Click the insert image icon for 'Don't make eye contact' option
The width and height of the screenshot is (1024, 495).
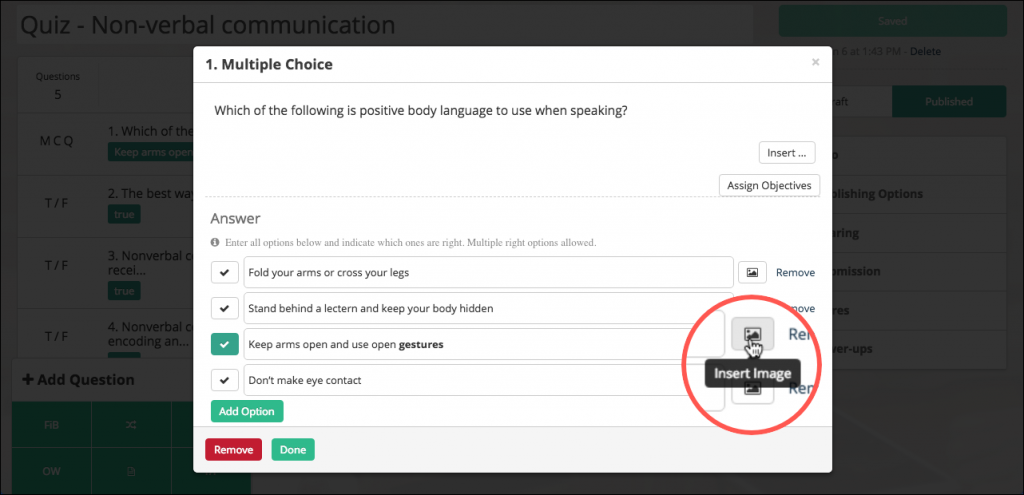[752, 391]
